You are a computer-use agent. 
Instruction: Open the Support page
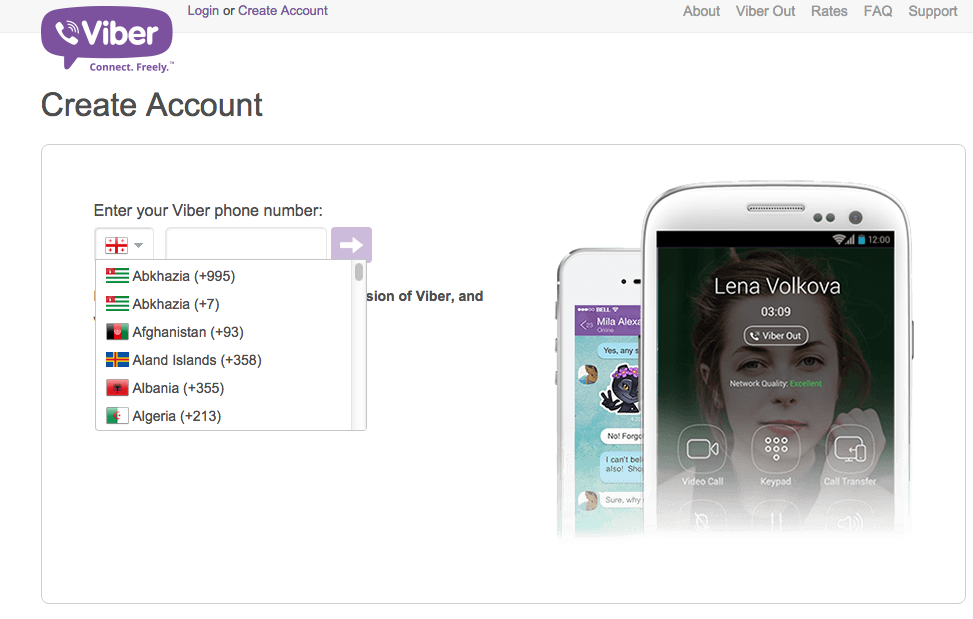point(933,11)
